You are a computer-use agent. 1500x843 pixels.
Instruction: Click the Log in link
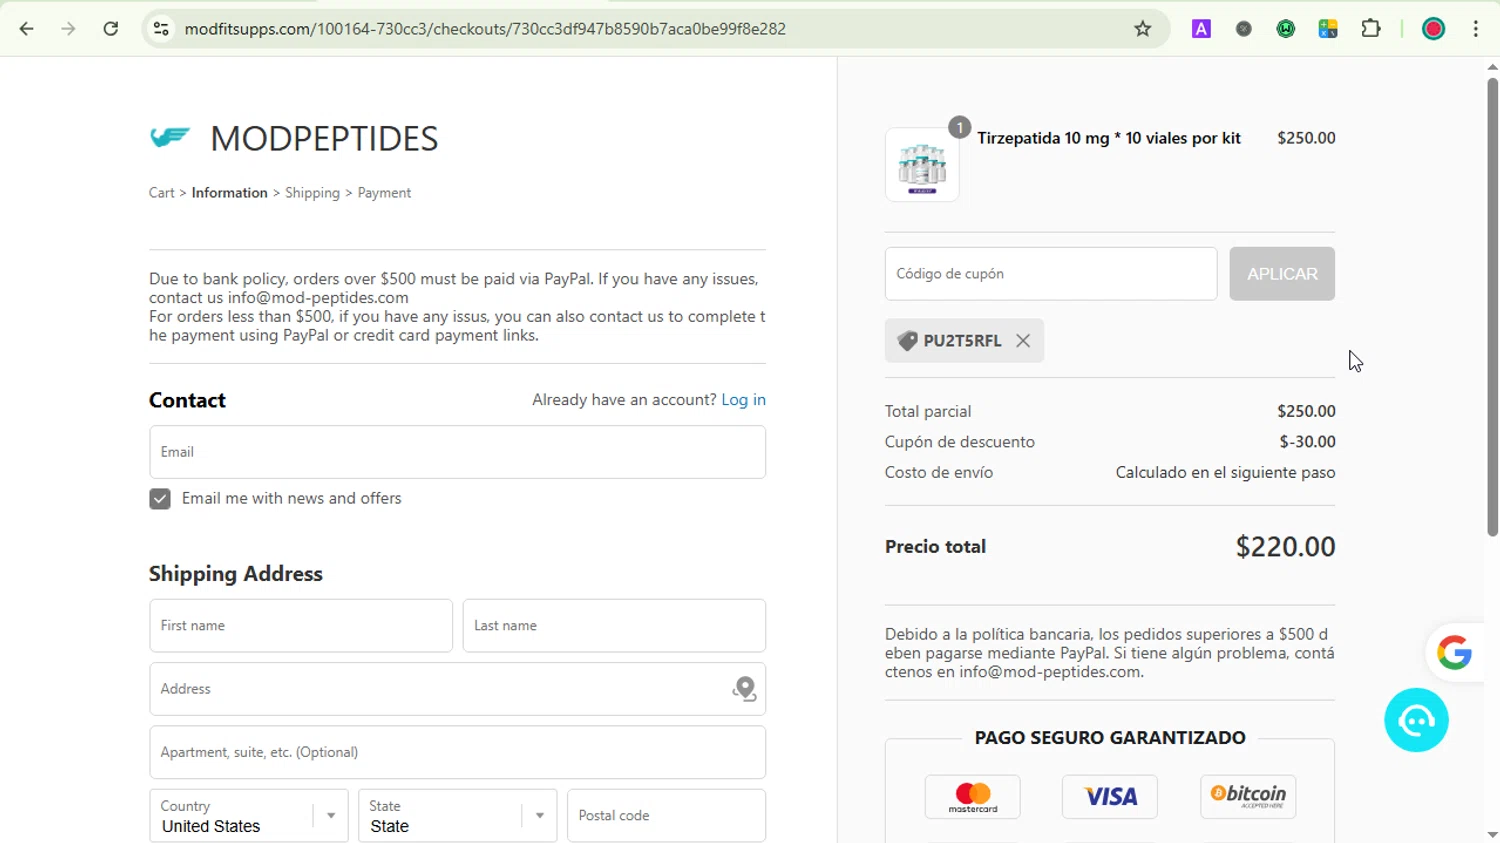pyautogui.click(x=743, y=400)
